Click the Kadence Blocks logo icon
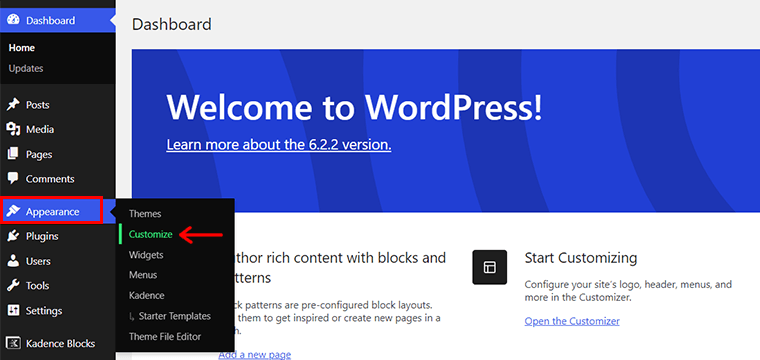The width and height of the screenshot is (760, 360). (x=14, y=343)
